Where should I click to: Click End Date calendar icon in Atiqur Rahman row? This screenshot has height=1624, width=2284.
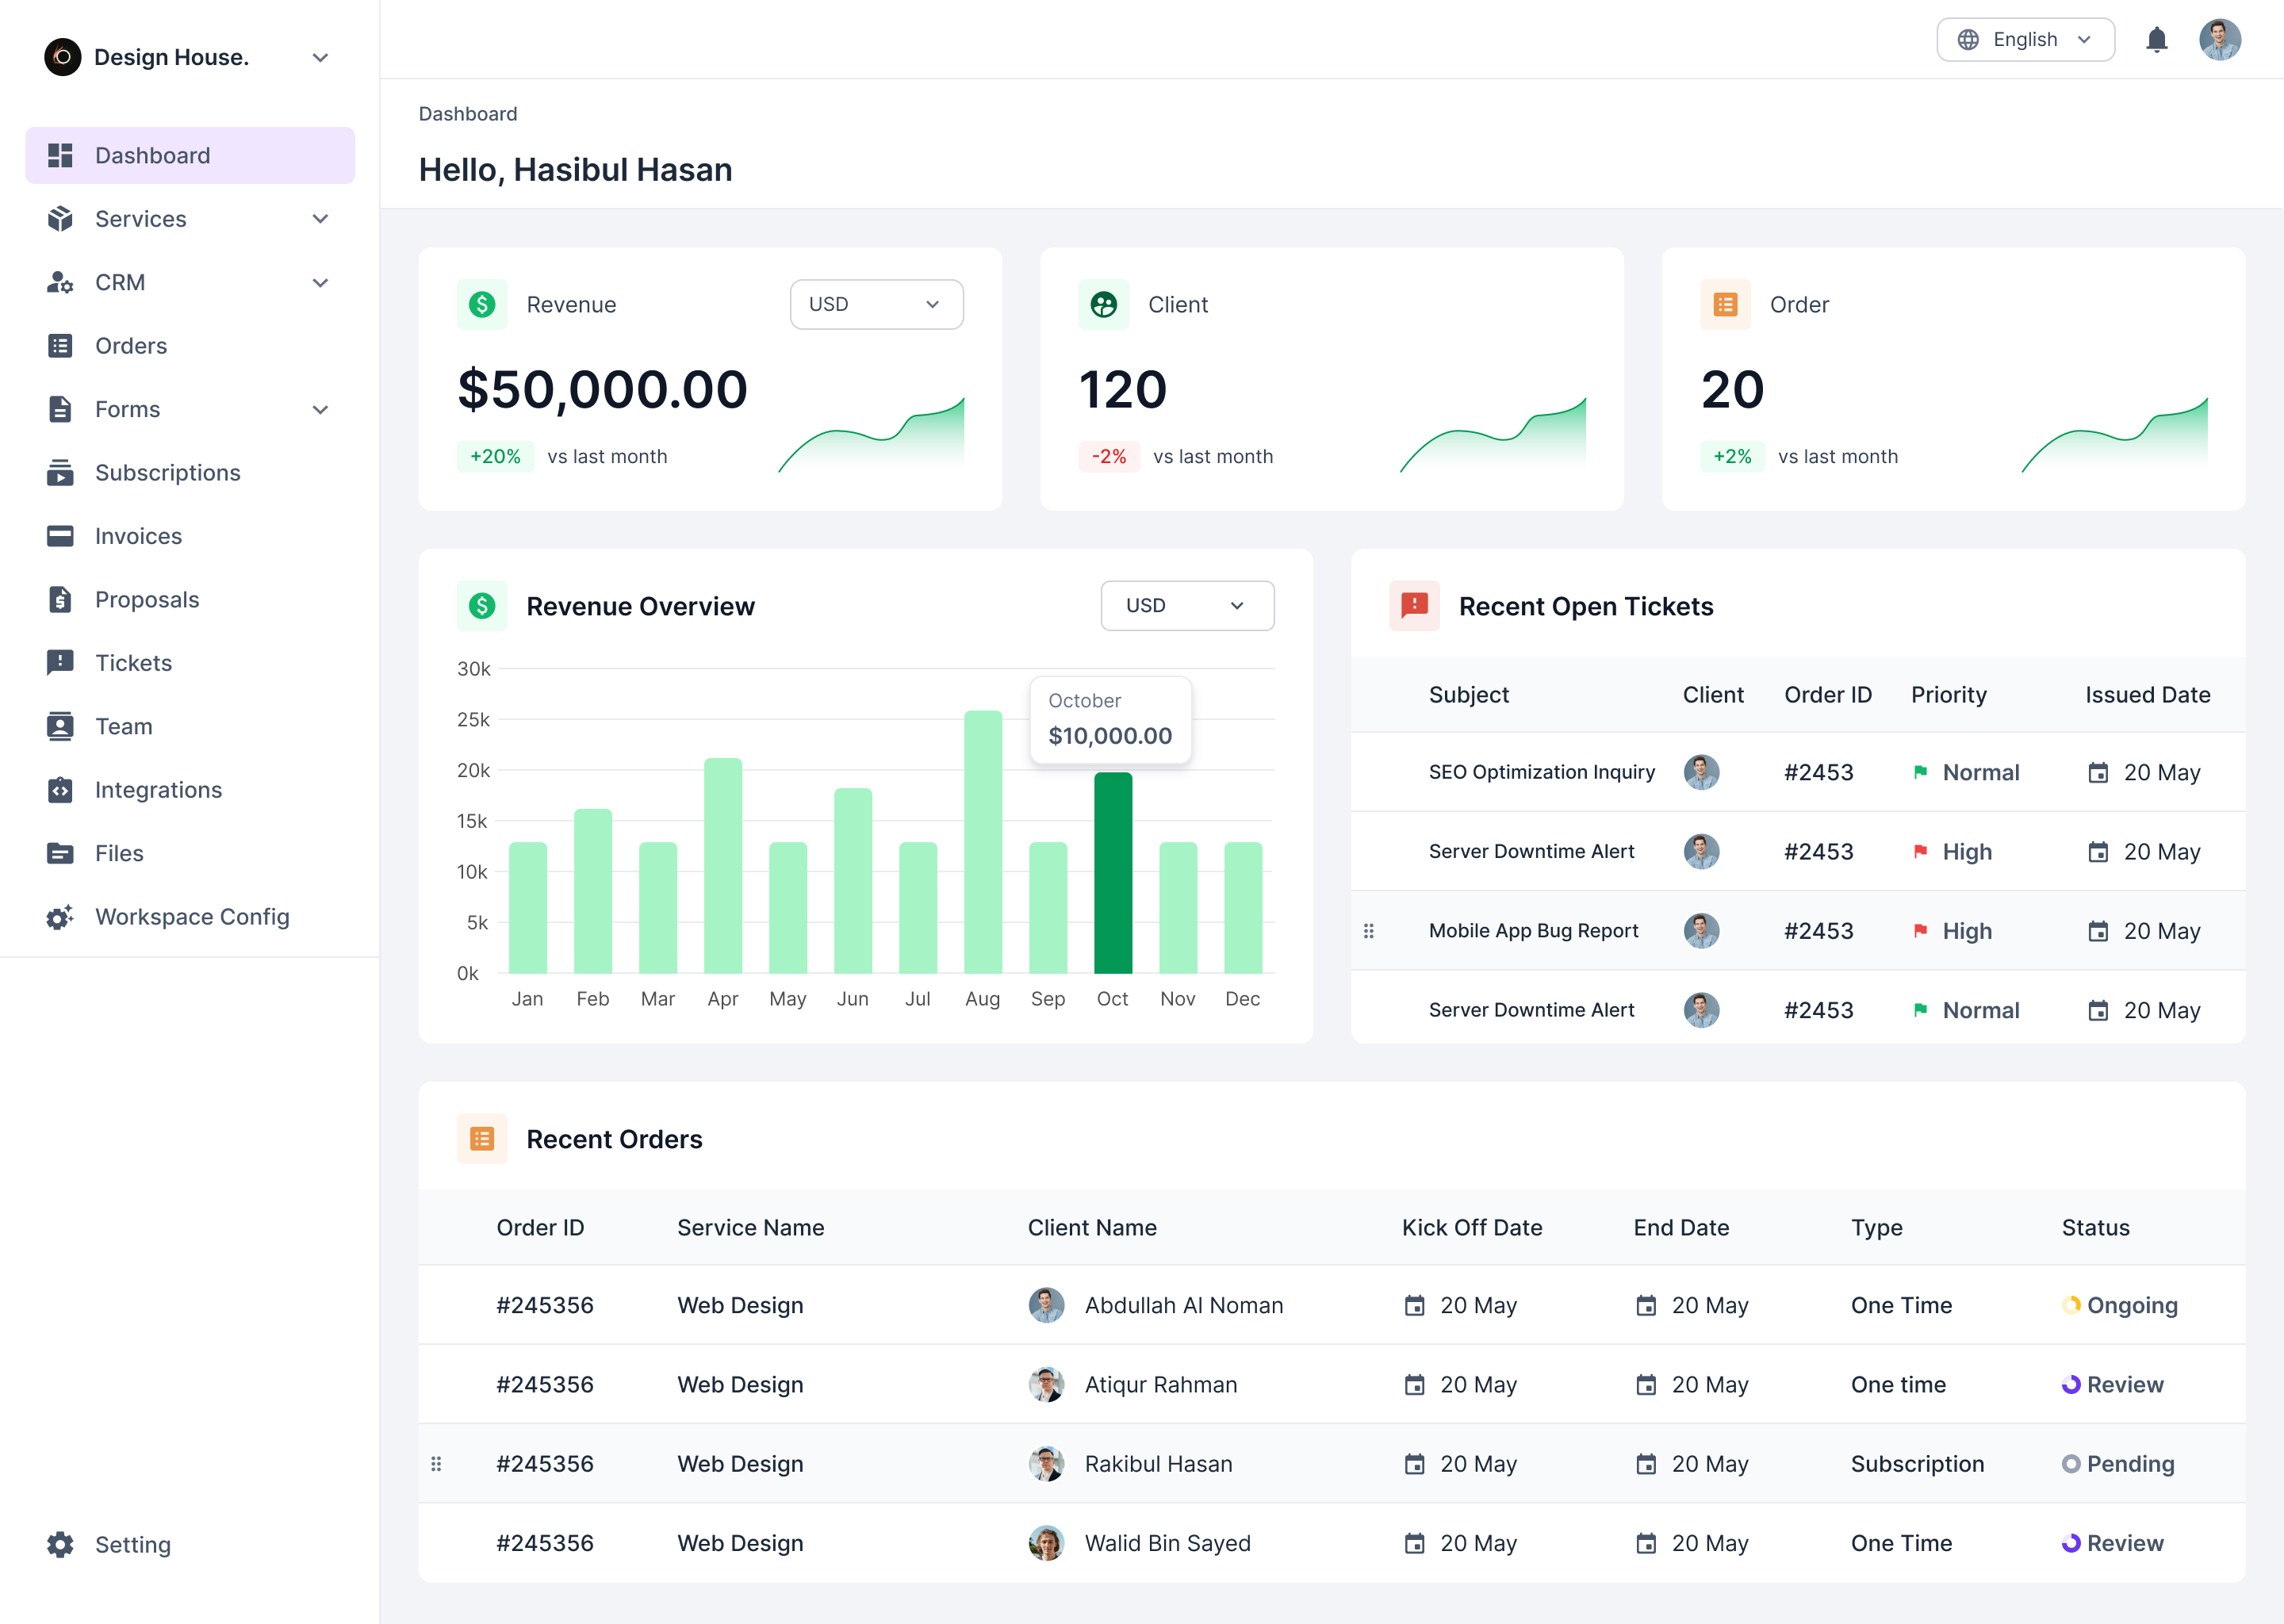pyautogui.click(x=1646, y=1385)
